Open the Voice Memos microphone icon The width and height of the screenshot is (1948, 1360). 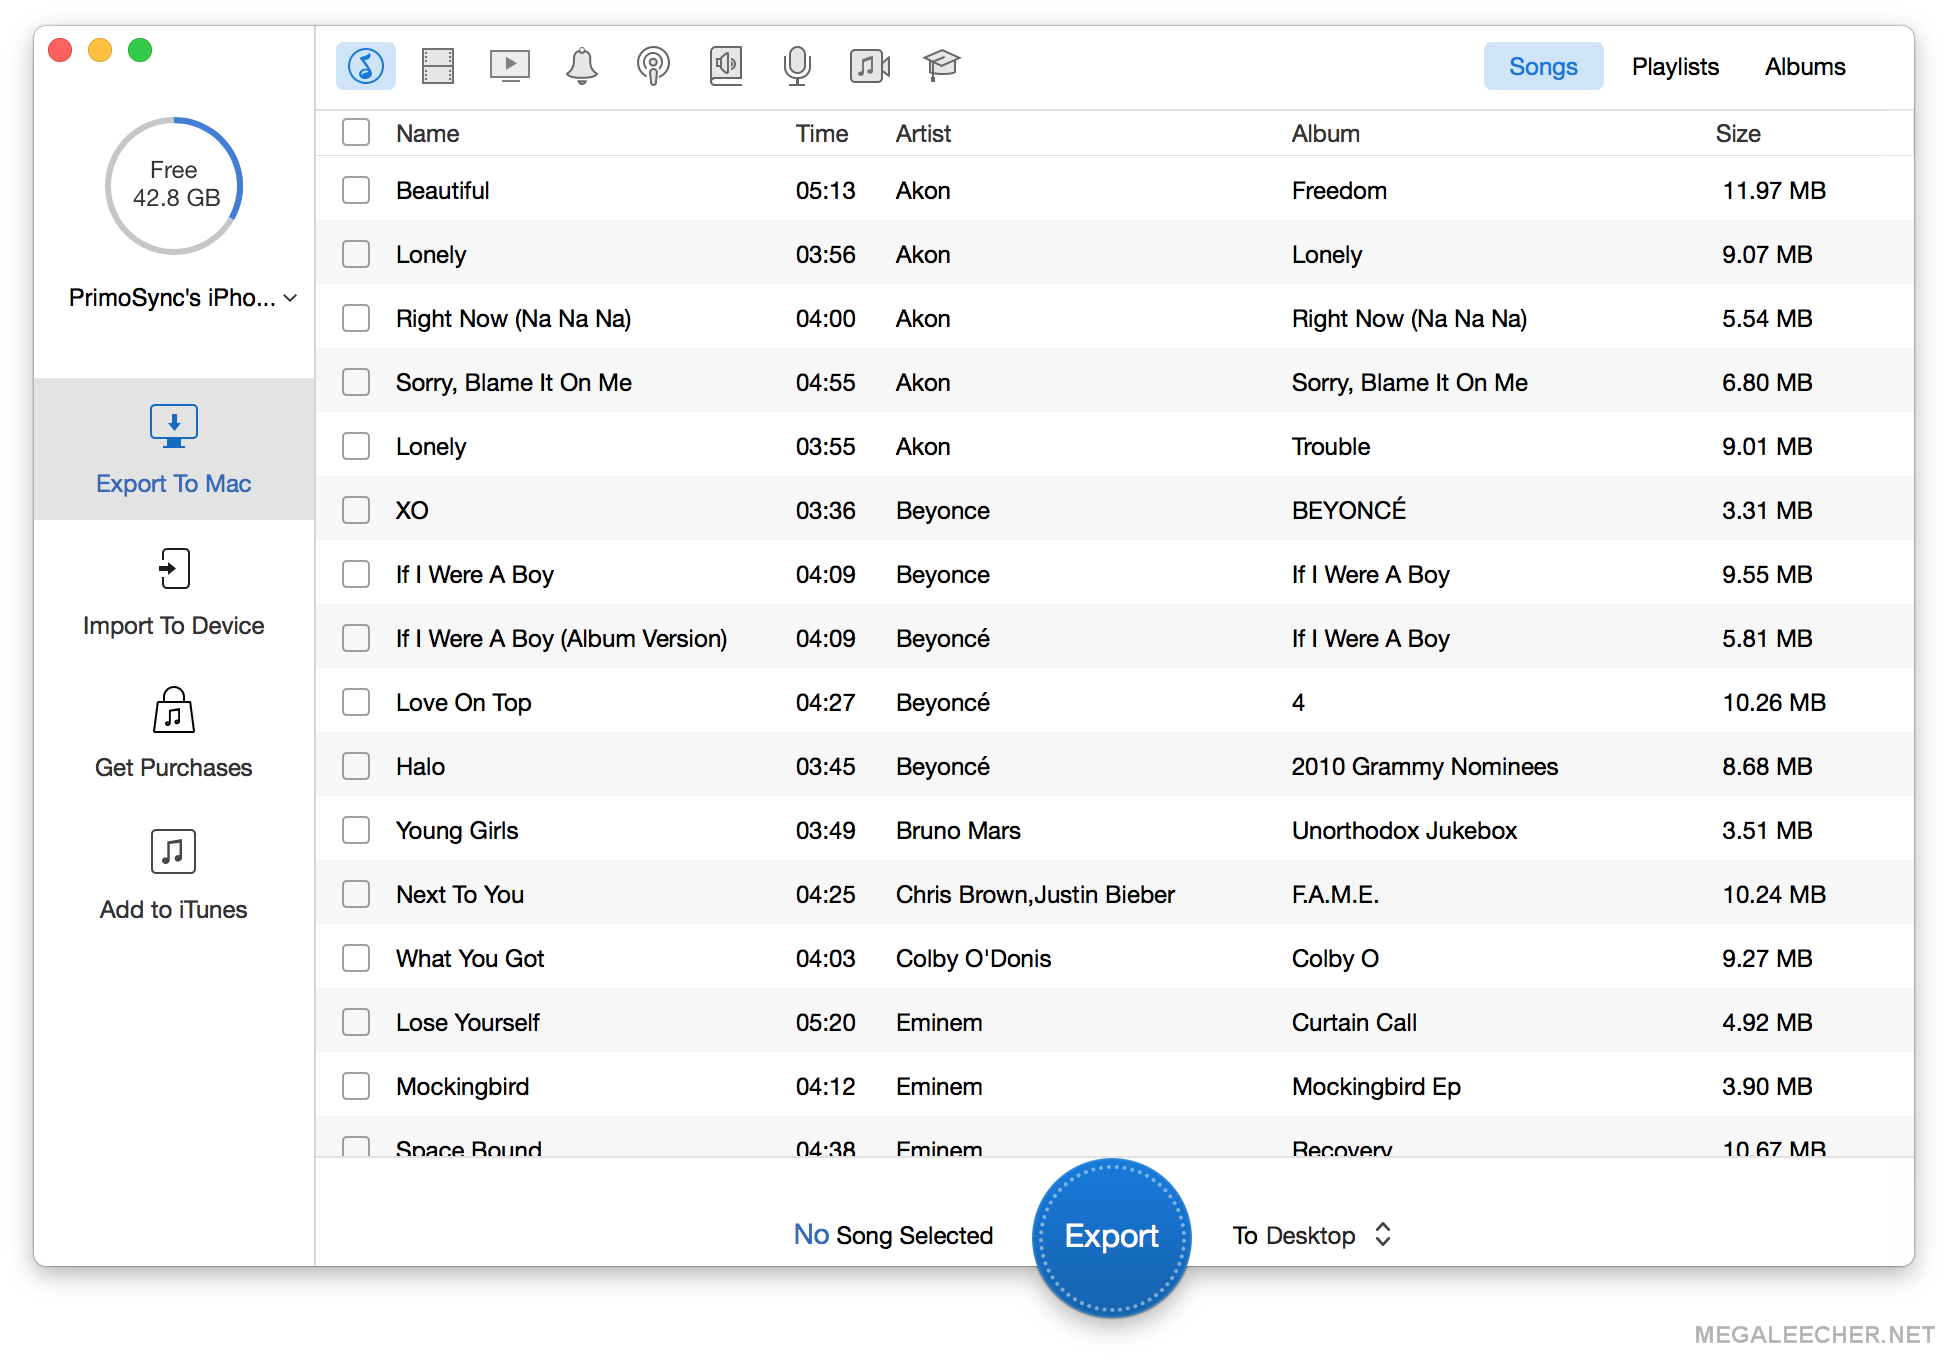797,66
